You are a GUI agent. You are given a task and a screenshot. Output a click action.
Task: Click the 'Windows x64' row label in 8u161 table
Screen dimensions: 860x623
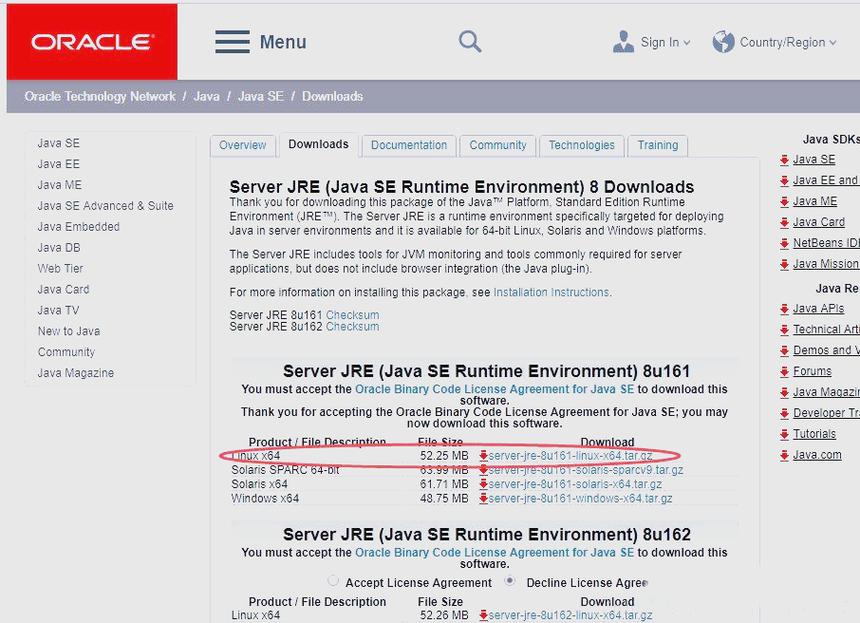click(265, 499)
